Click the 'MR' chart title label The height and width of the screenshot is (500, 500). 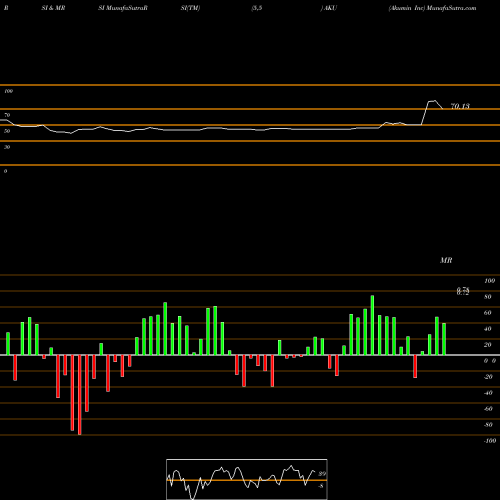(x=446, y=260)
